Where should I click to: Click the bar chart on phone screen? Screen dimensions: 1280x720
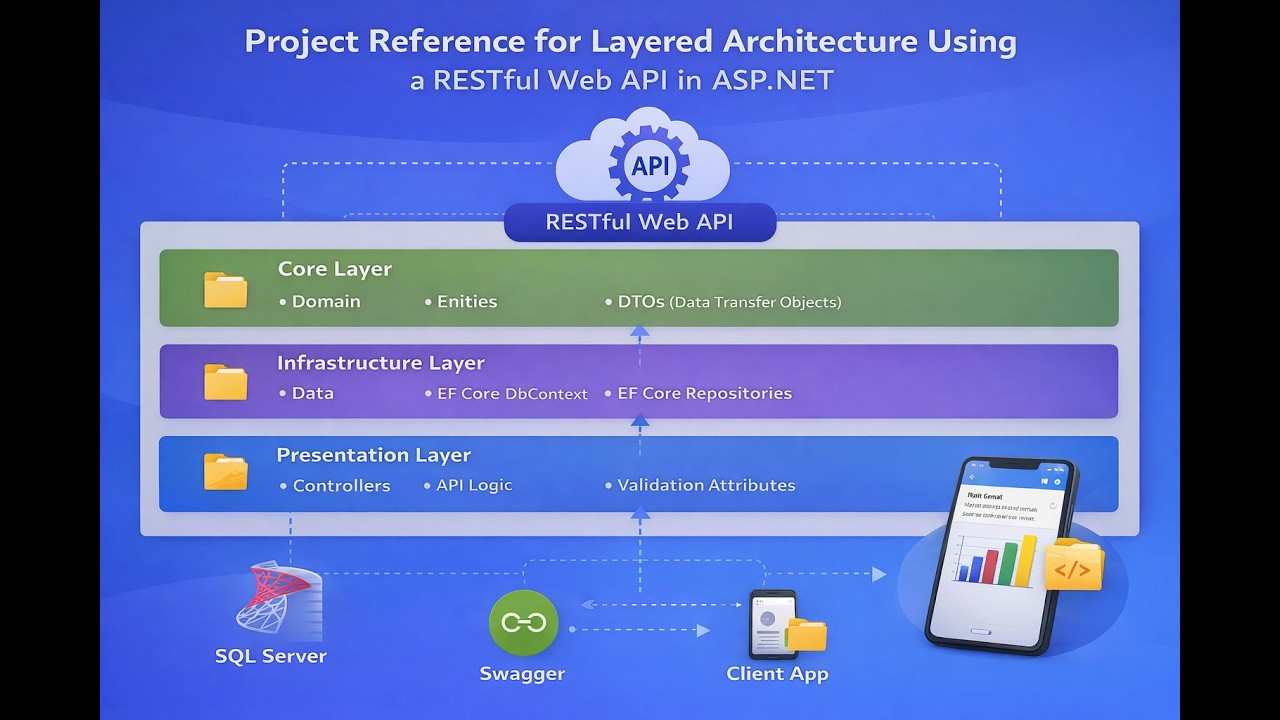point(996,560)
